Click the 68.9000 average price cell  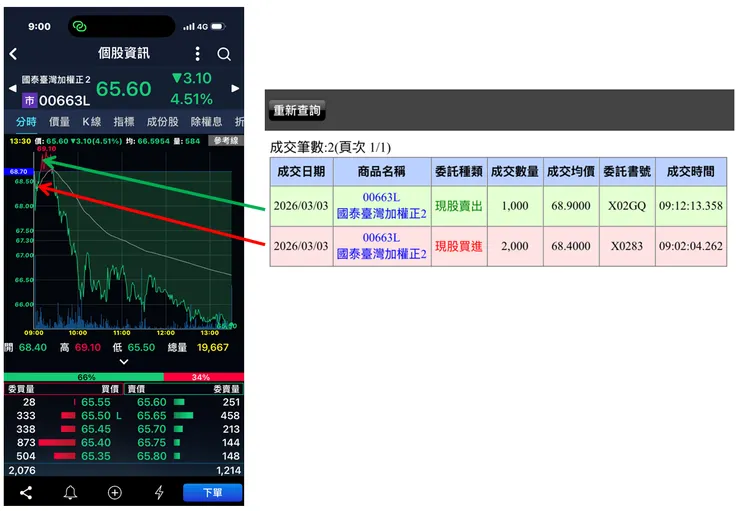[x=571, y=206]
